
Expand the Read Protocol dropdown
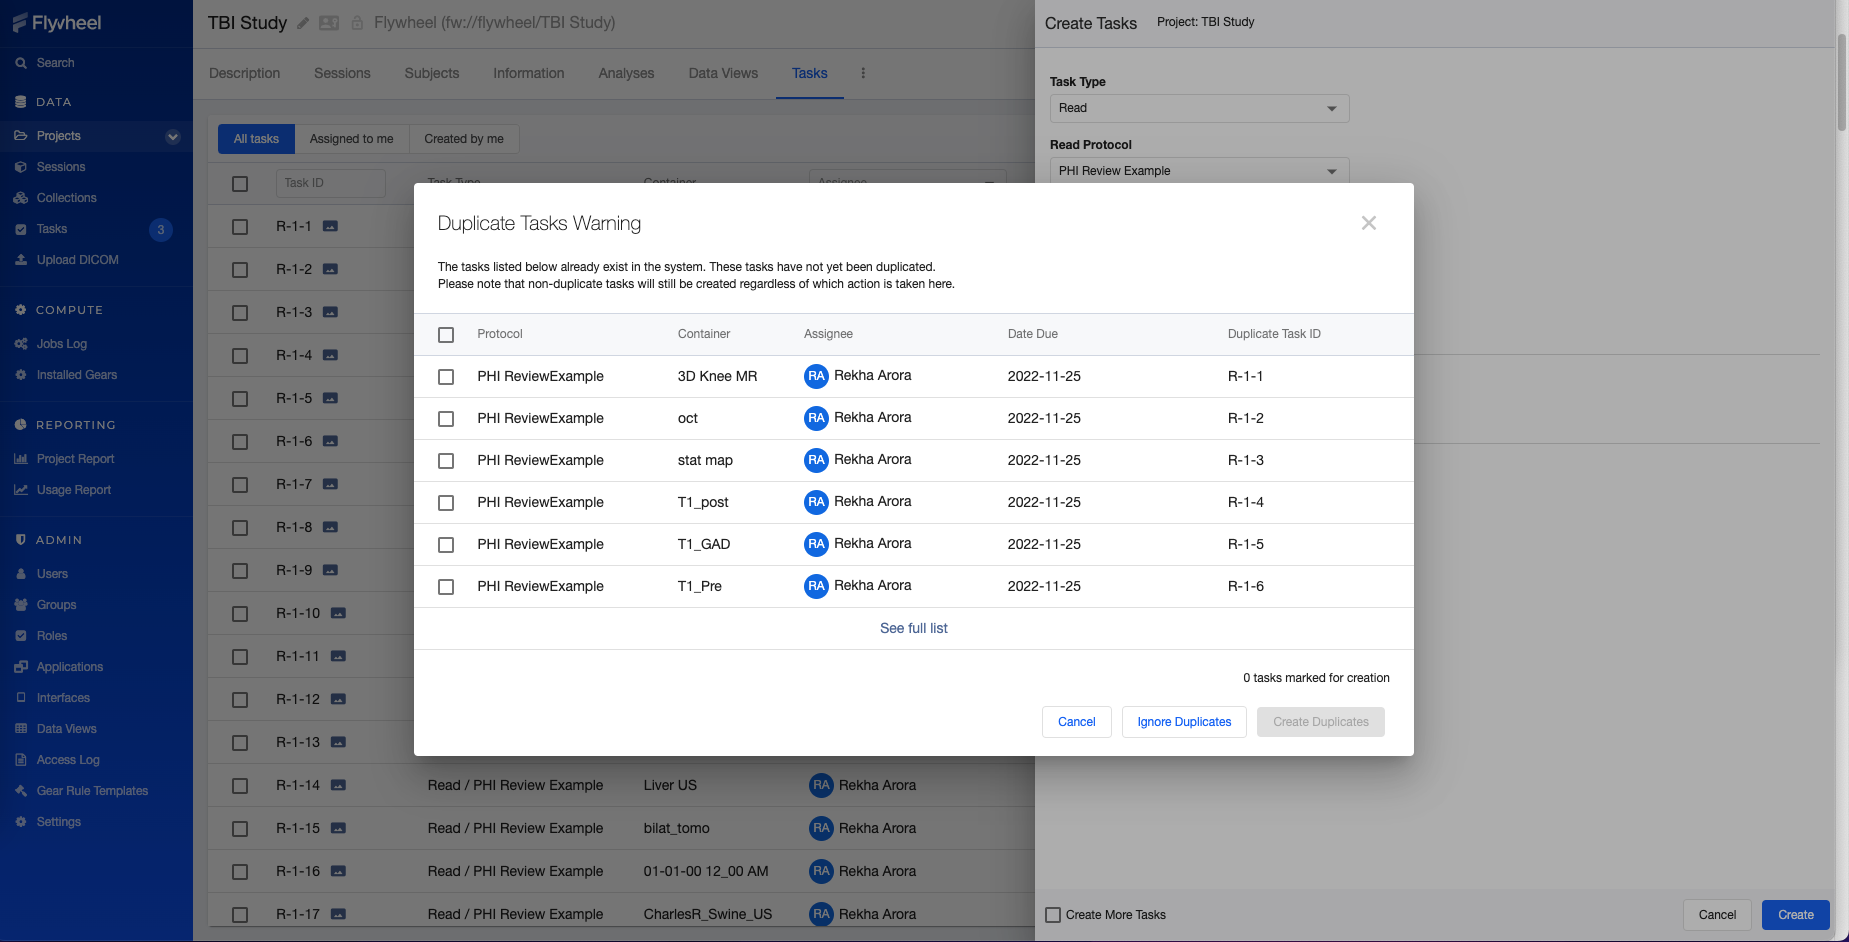(x=1199, y=171)
